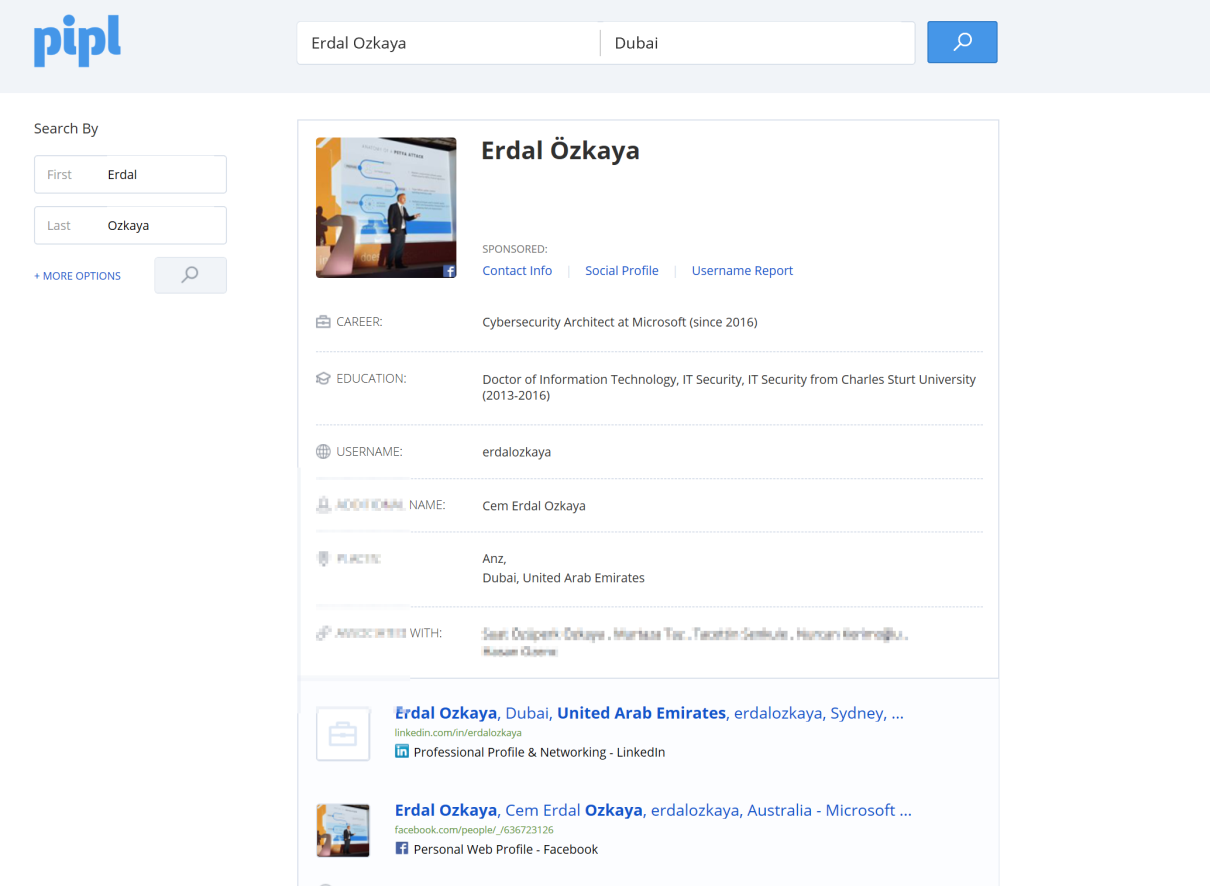Click the erdalozkaya username value
The image size is (1210, 886).
(516, 452)
